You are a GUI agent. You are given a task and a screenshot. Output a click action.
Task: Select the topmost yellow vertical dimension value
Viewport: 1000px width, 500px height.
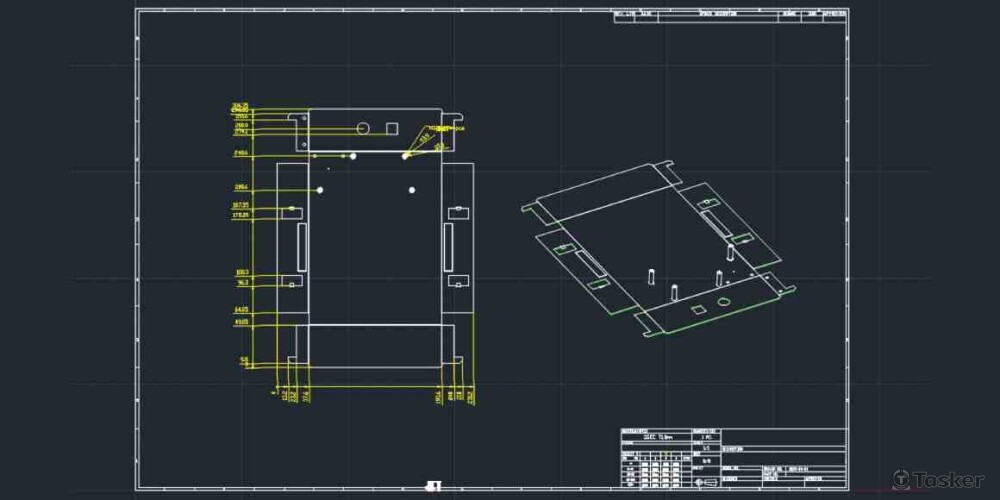click(x=240, y=104)
